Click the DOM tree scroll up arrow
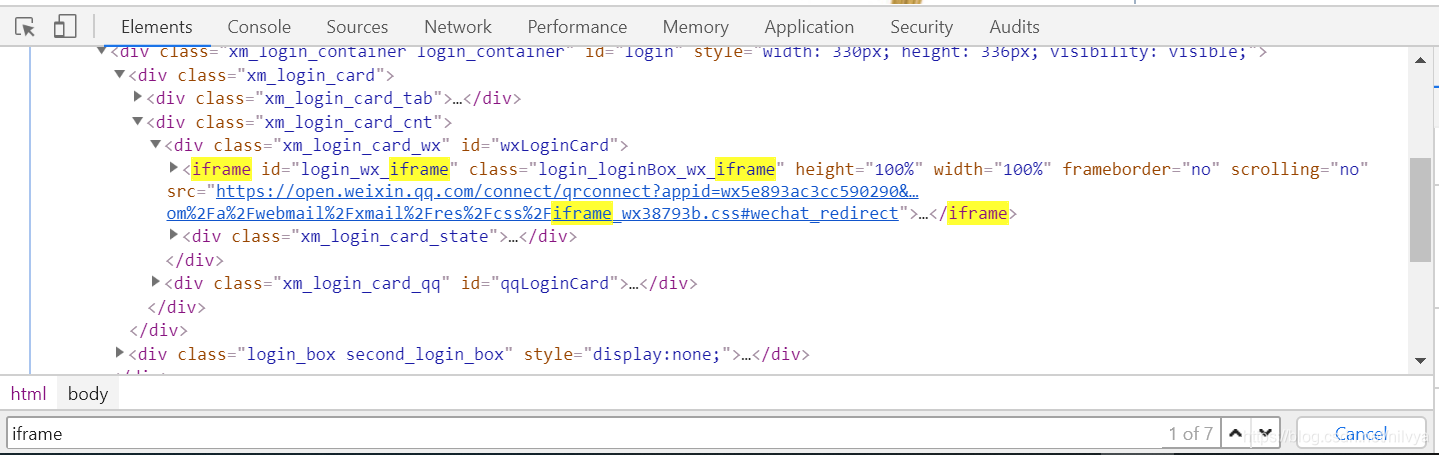Screen dimensions: 1439x455 coord(1420,62)
